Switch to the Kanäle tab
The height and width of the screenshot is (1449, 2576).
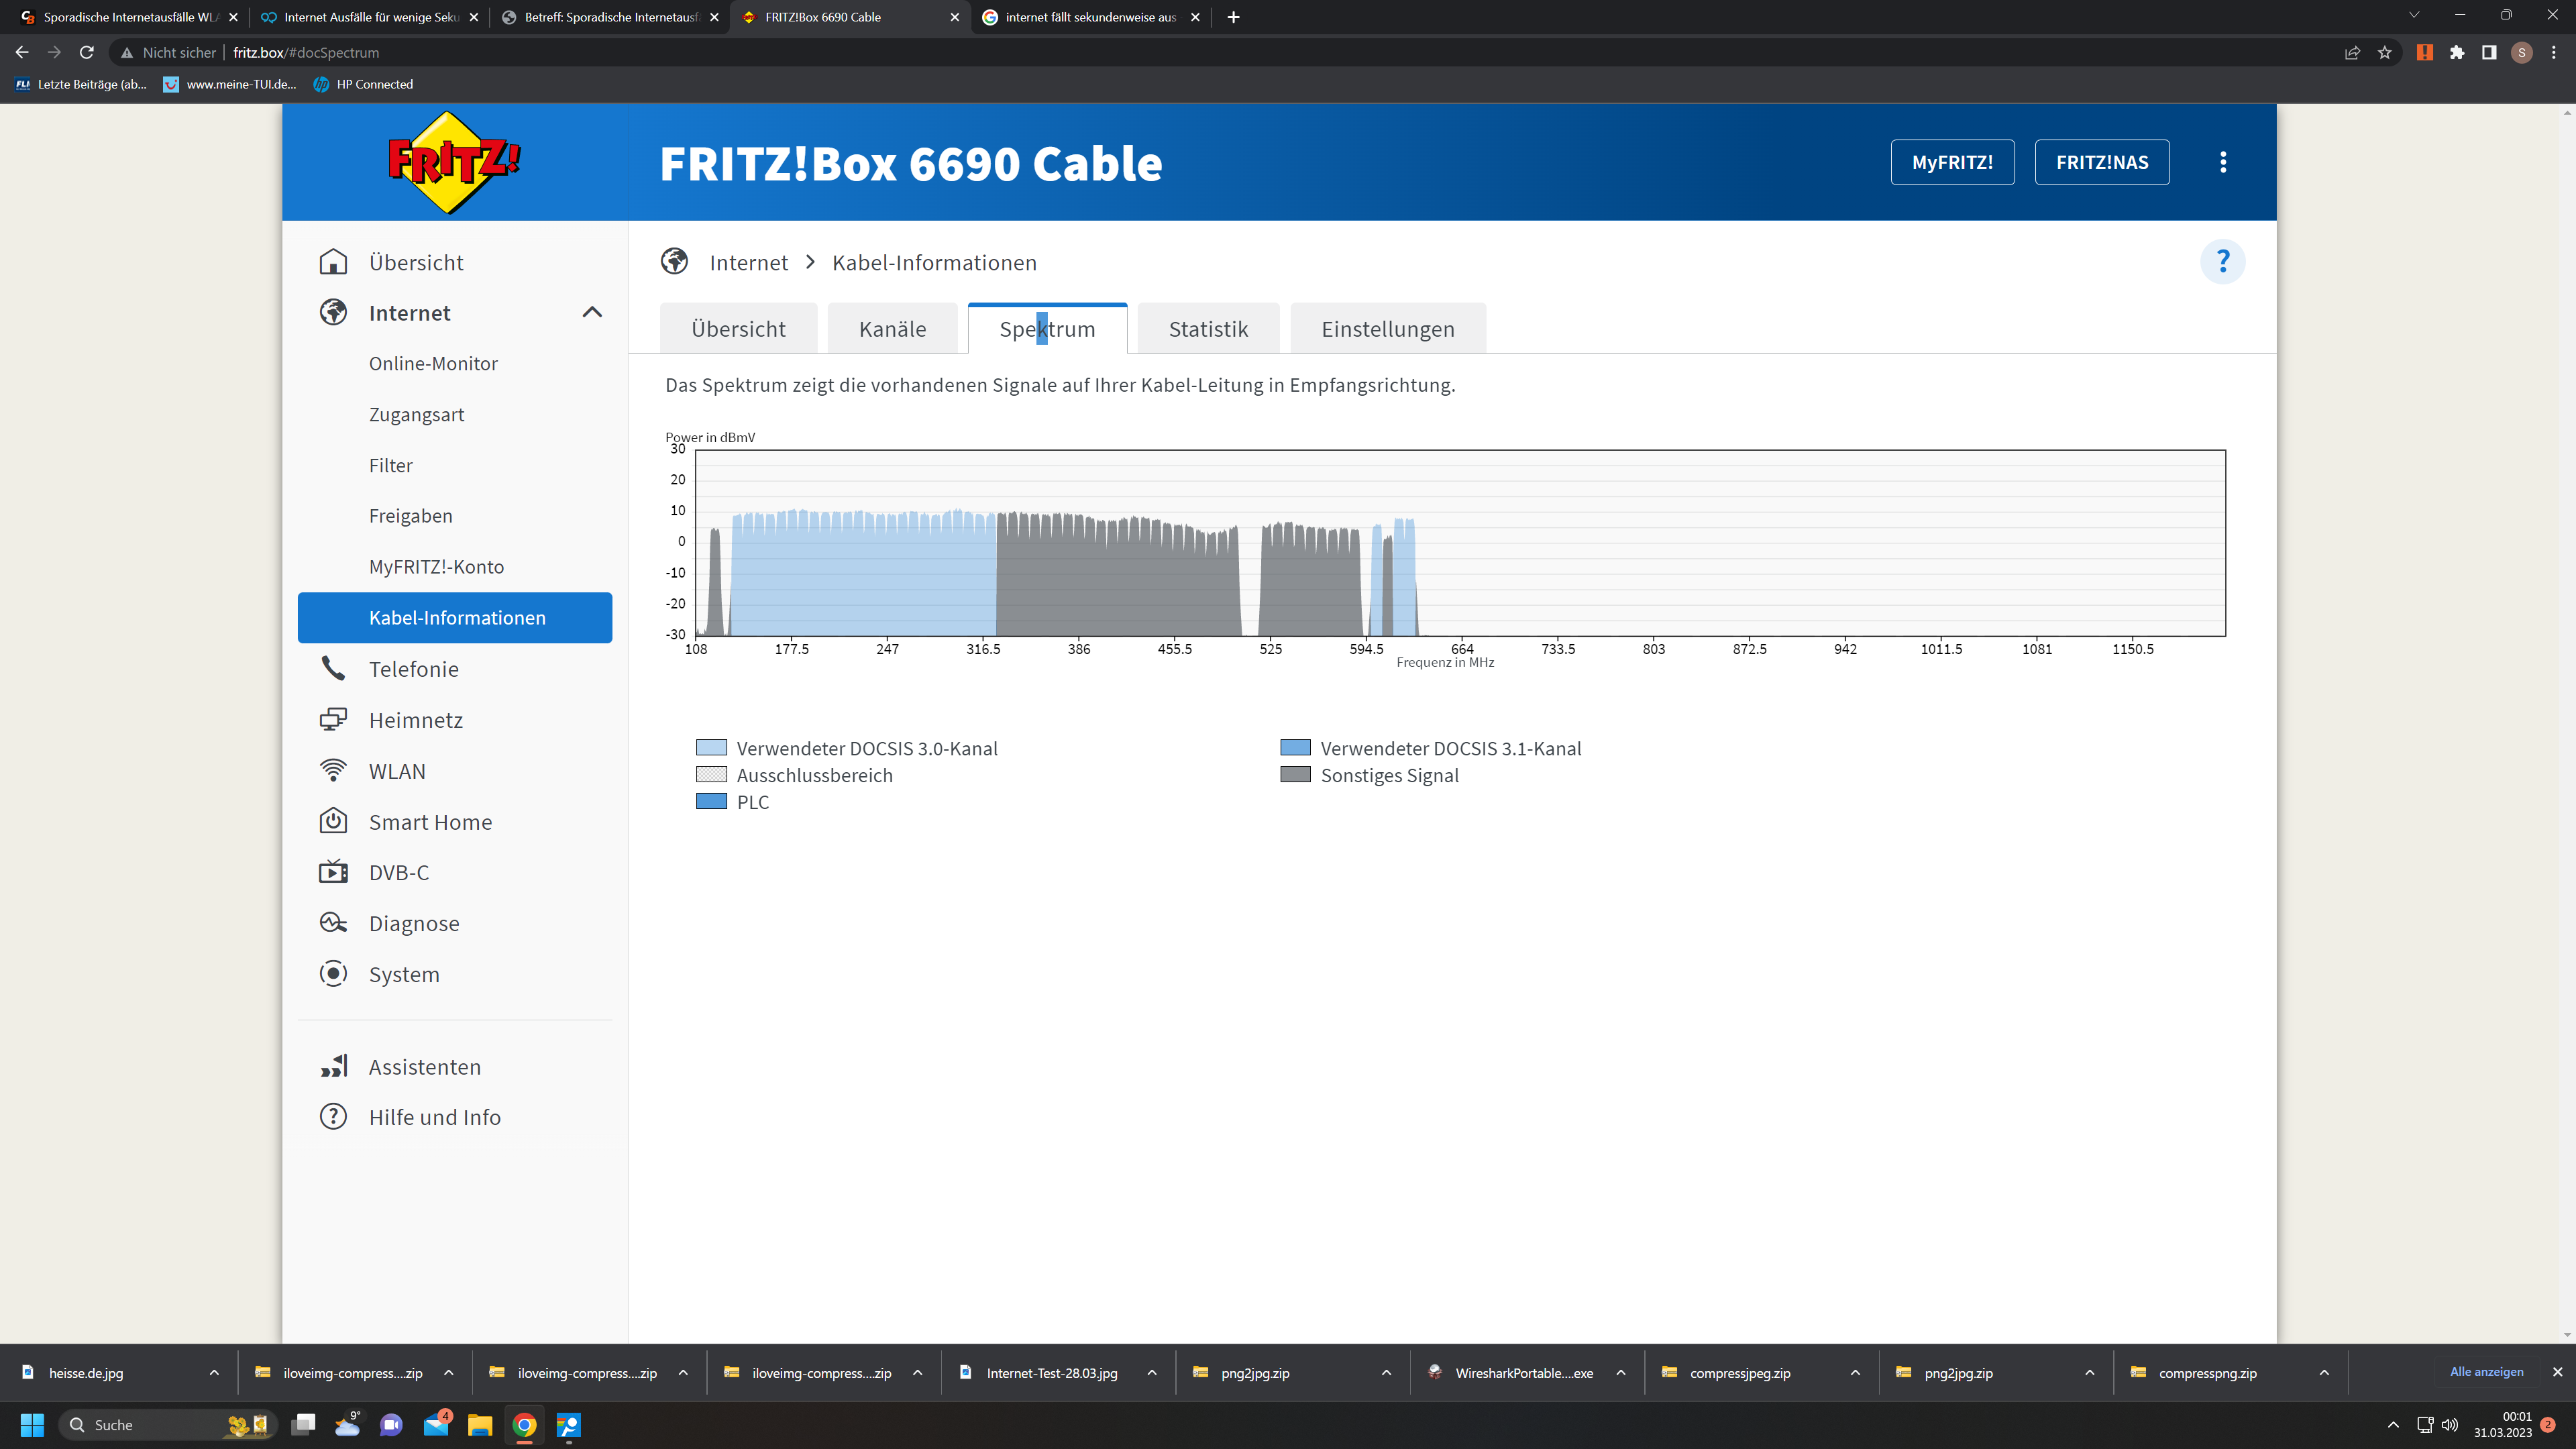point(892,329)
